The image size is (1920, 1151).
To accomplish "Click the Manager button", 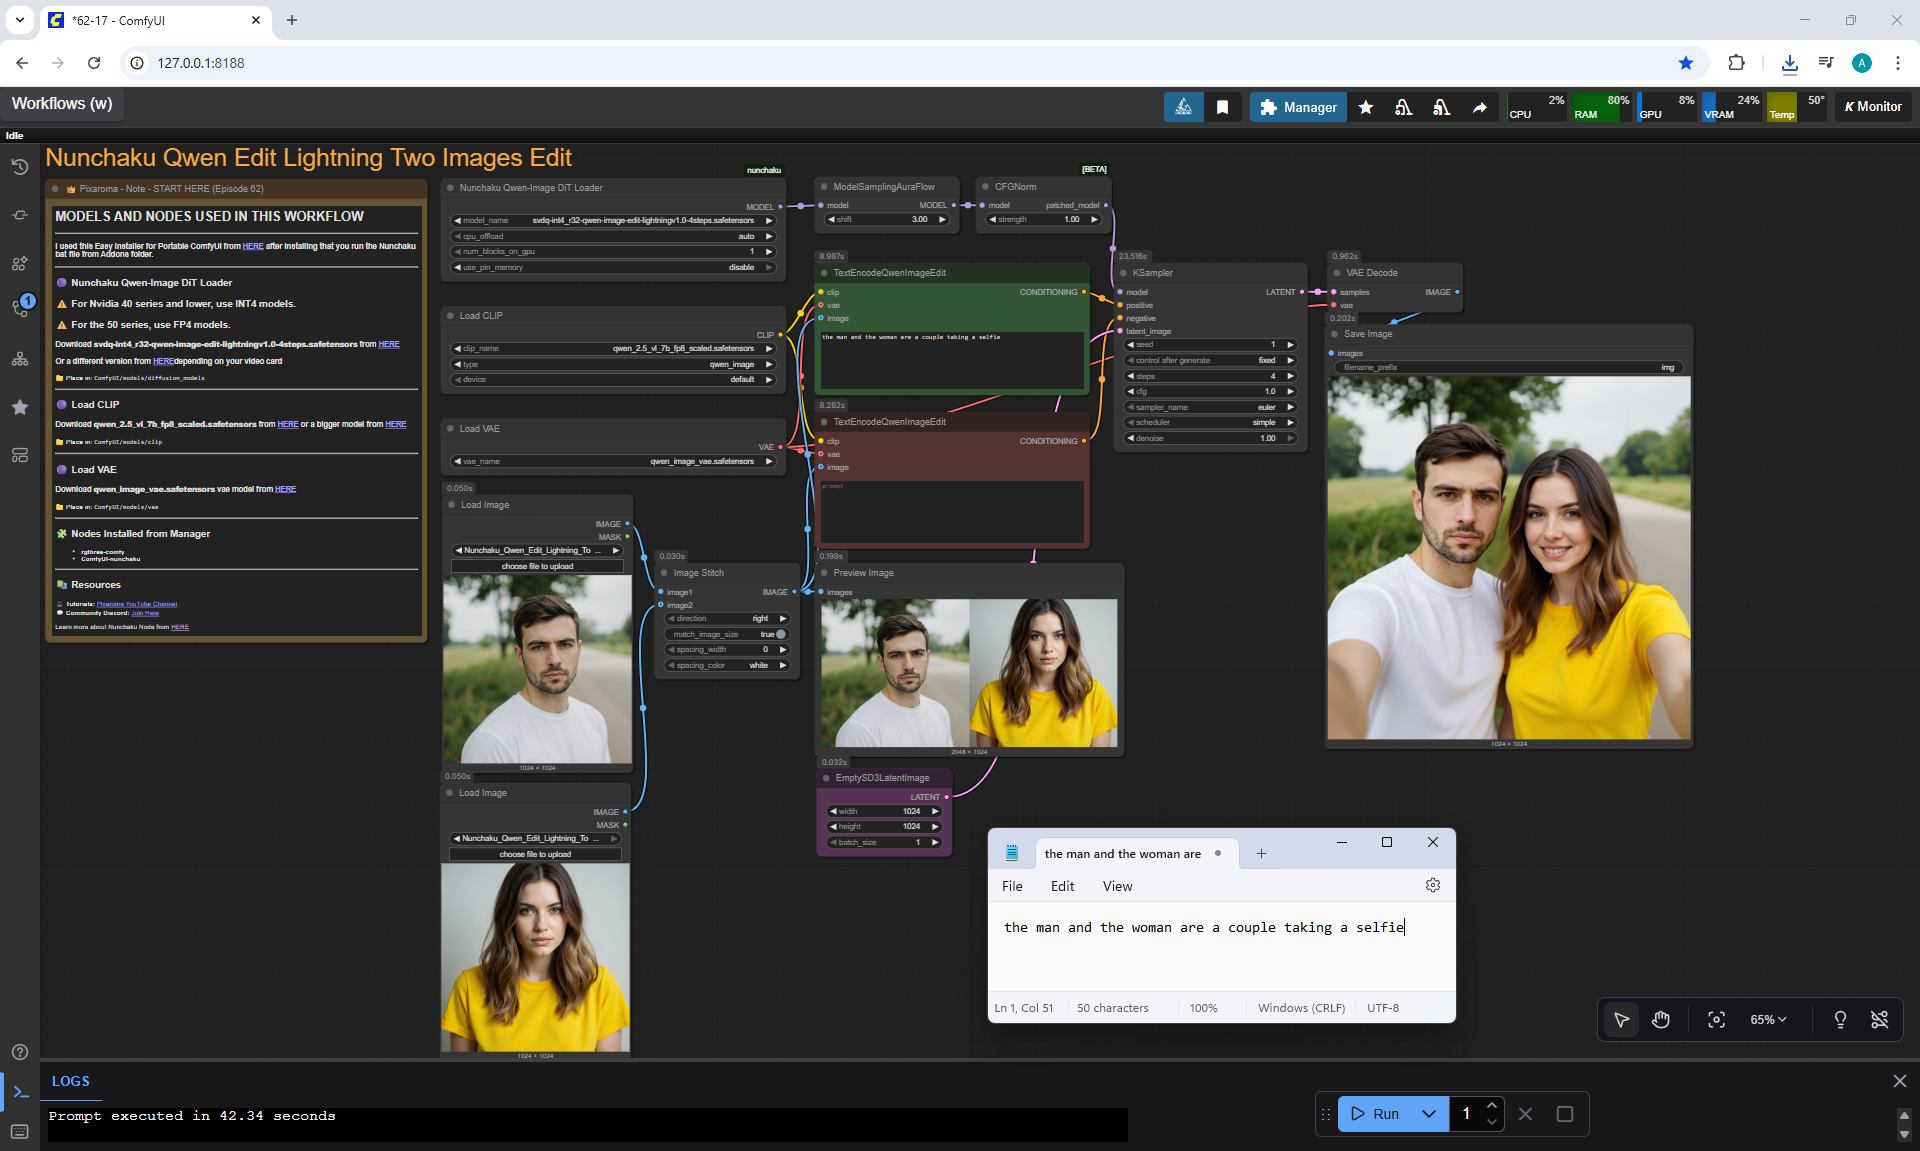I will pos(1298,107).
